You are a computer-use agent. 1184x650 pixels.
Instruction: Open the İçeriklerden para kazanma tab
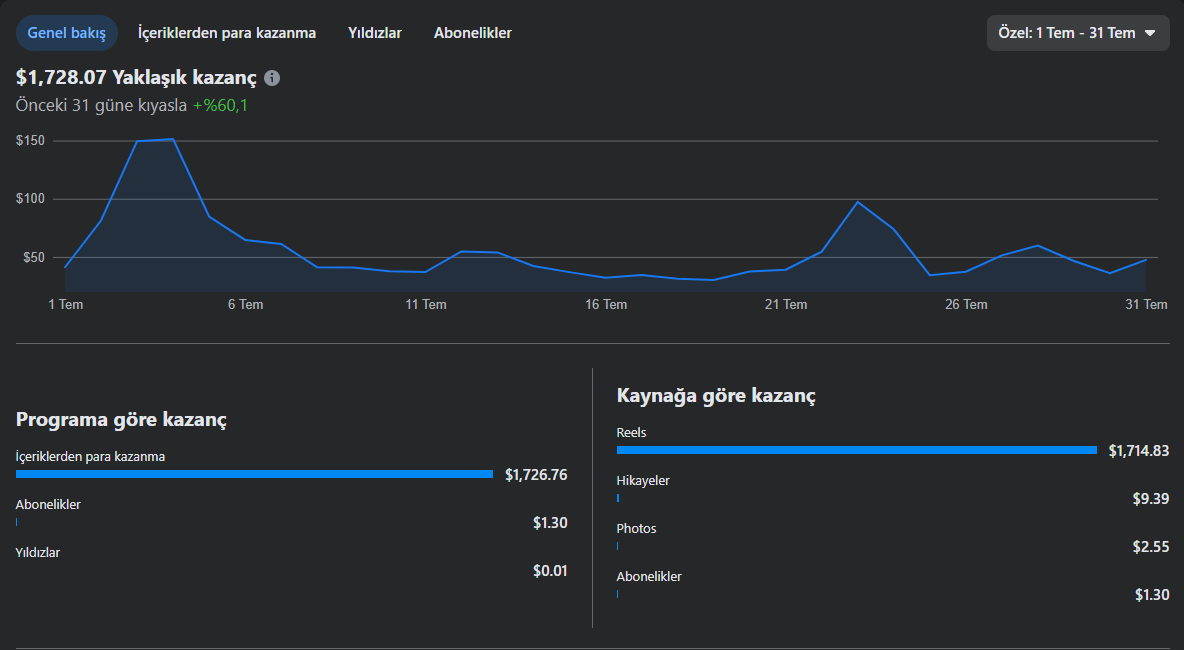point(227,33)
